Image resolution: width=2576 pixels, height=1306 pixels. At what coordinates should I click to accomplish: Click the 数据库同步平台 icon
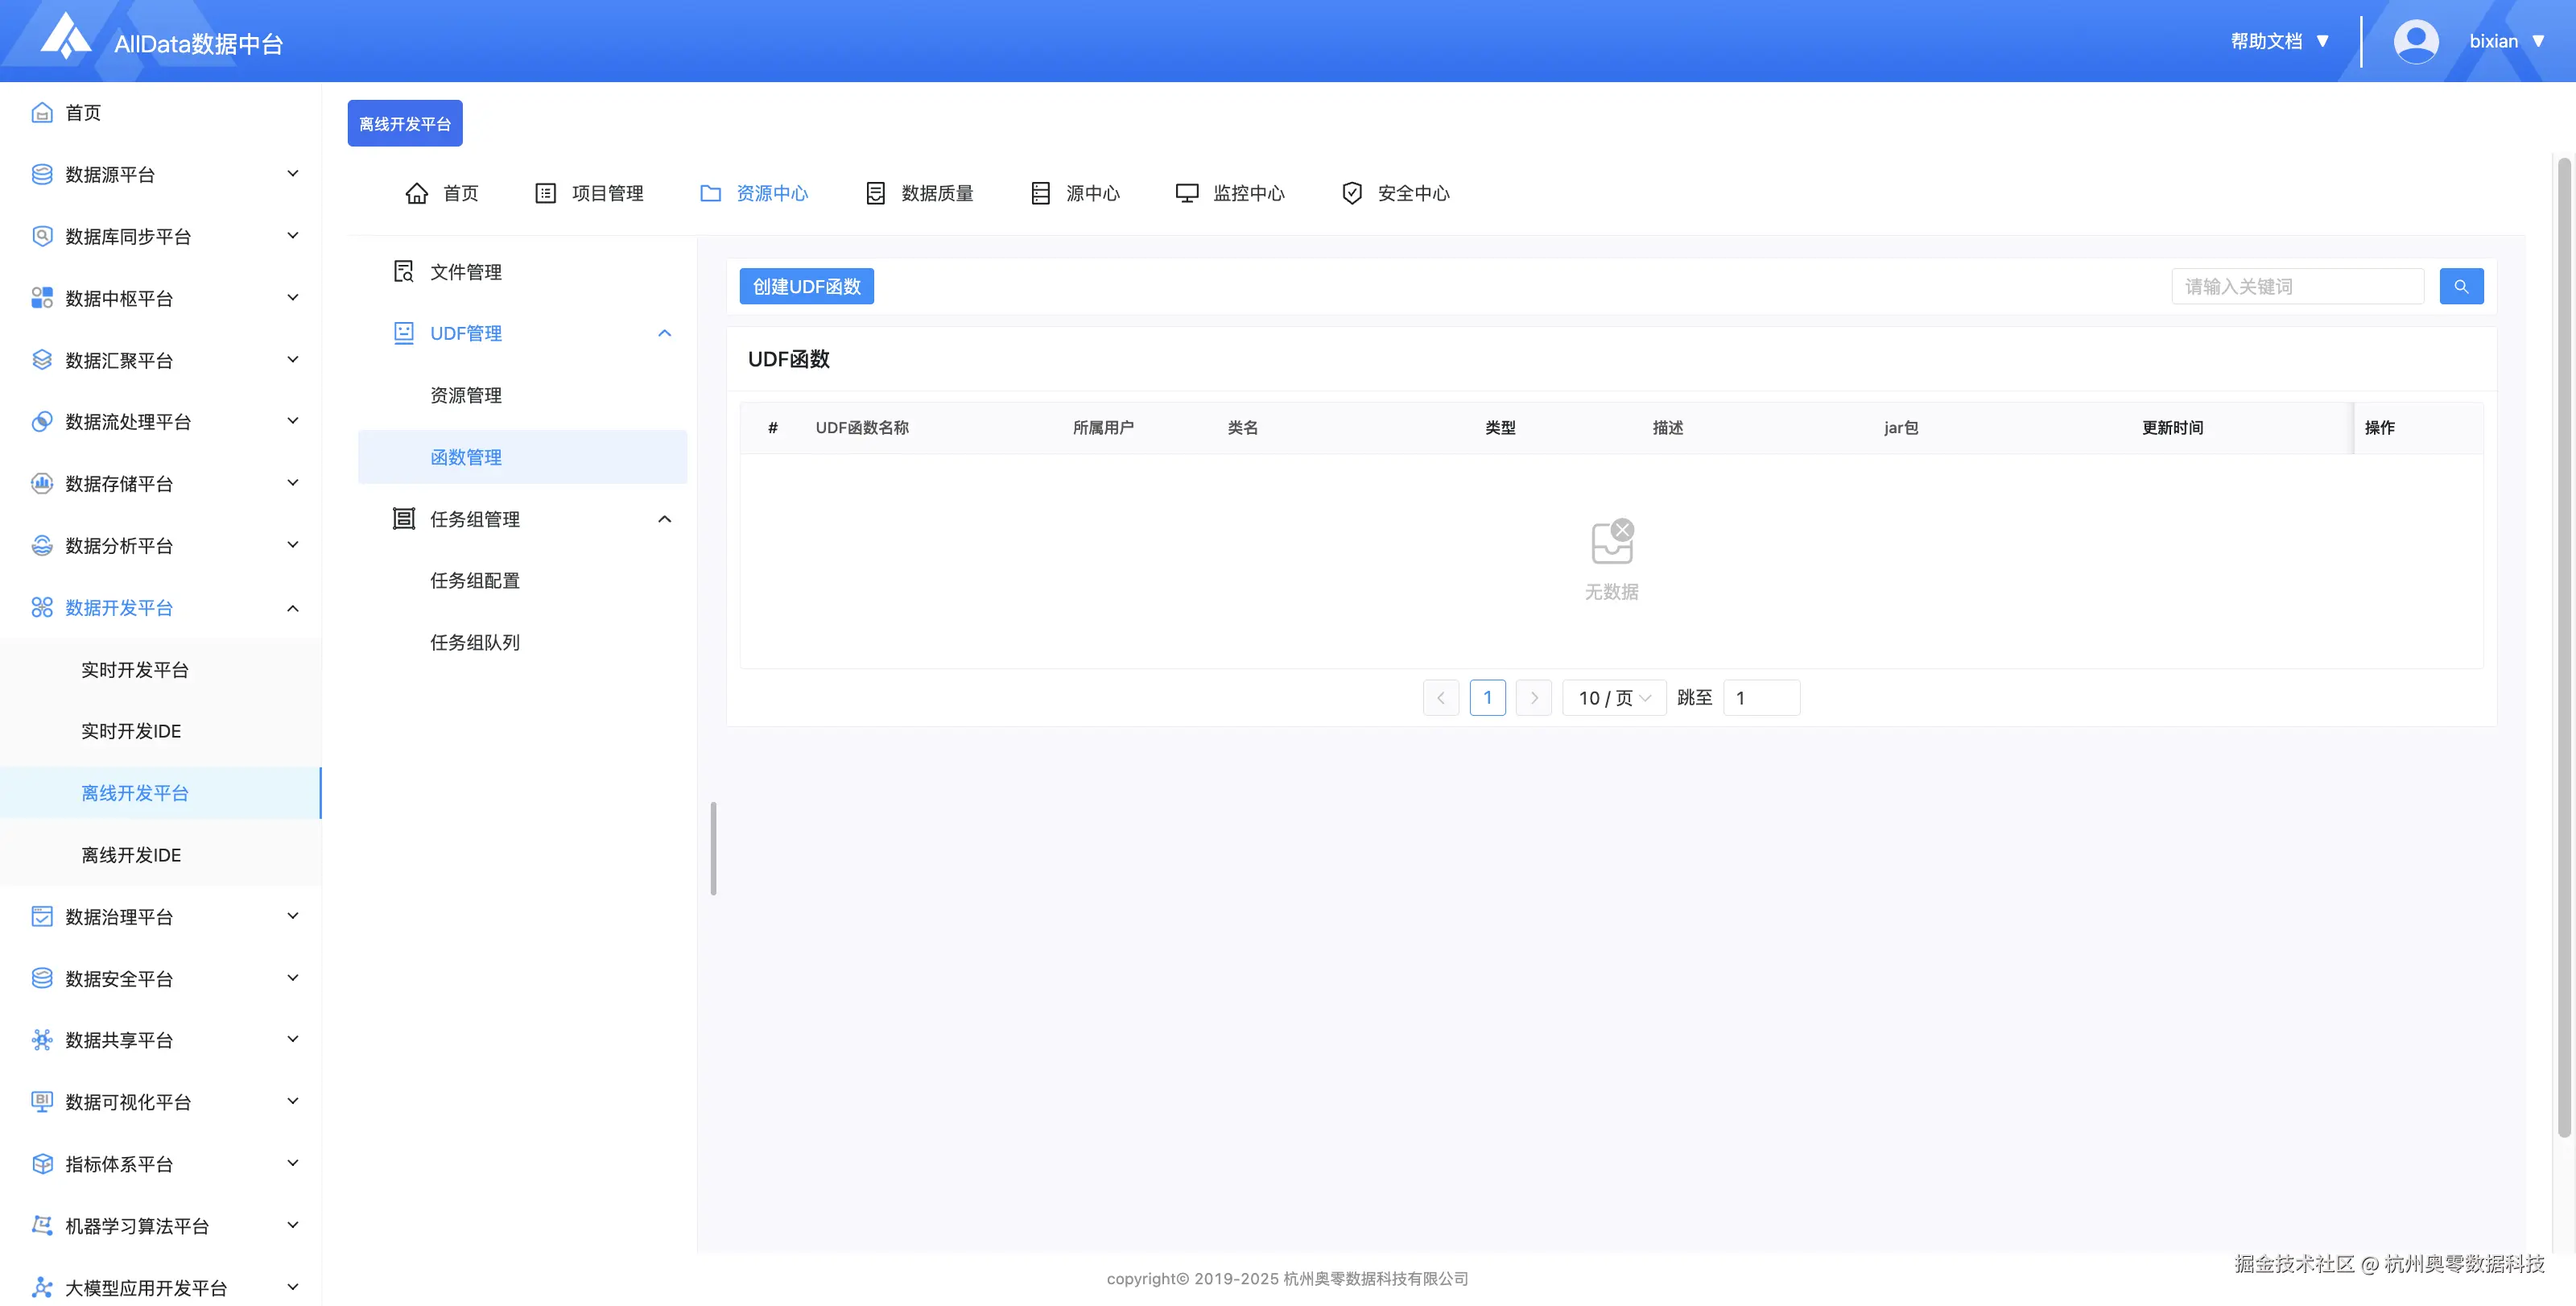pos(42,236)
